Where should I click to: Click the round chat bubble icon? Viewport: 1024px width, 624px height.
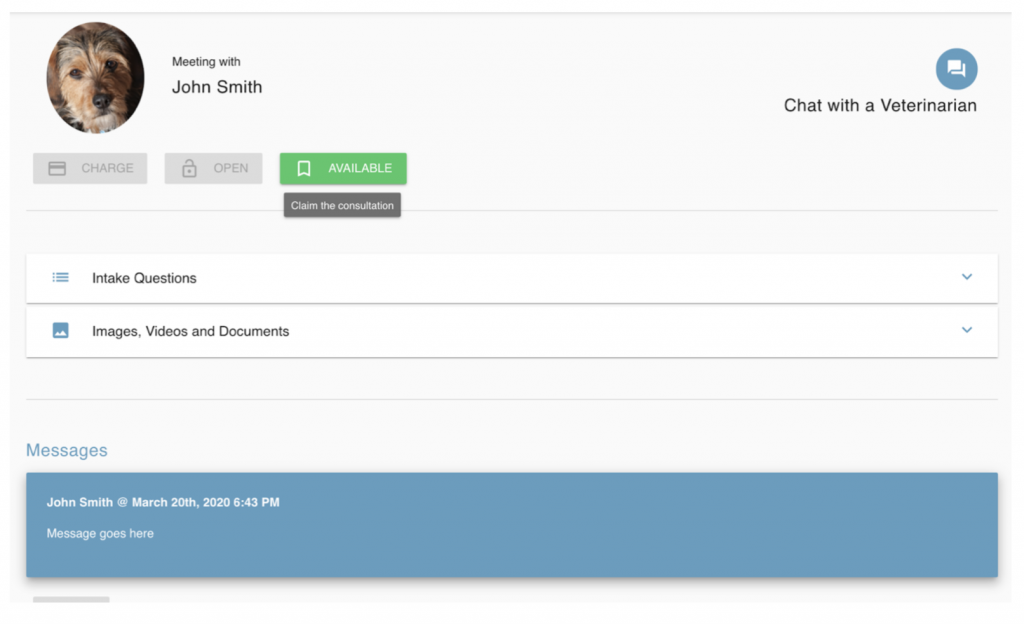[956, 69]
